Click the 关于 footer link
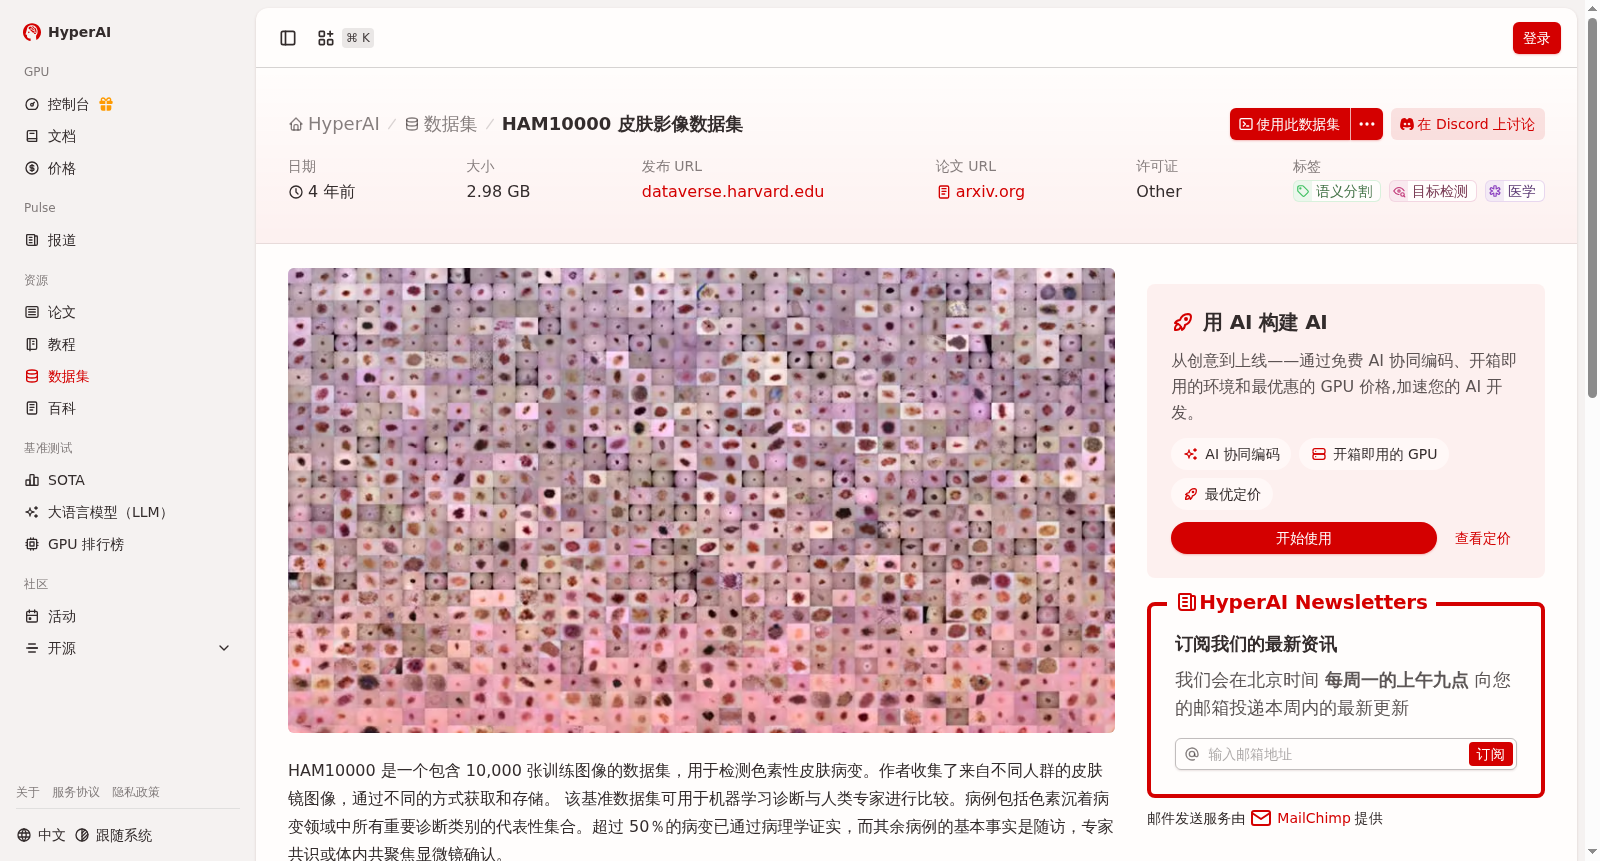 click(x=28, y=792)
